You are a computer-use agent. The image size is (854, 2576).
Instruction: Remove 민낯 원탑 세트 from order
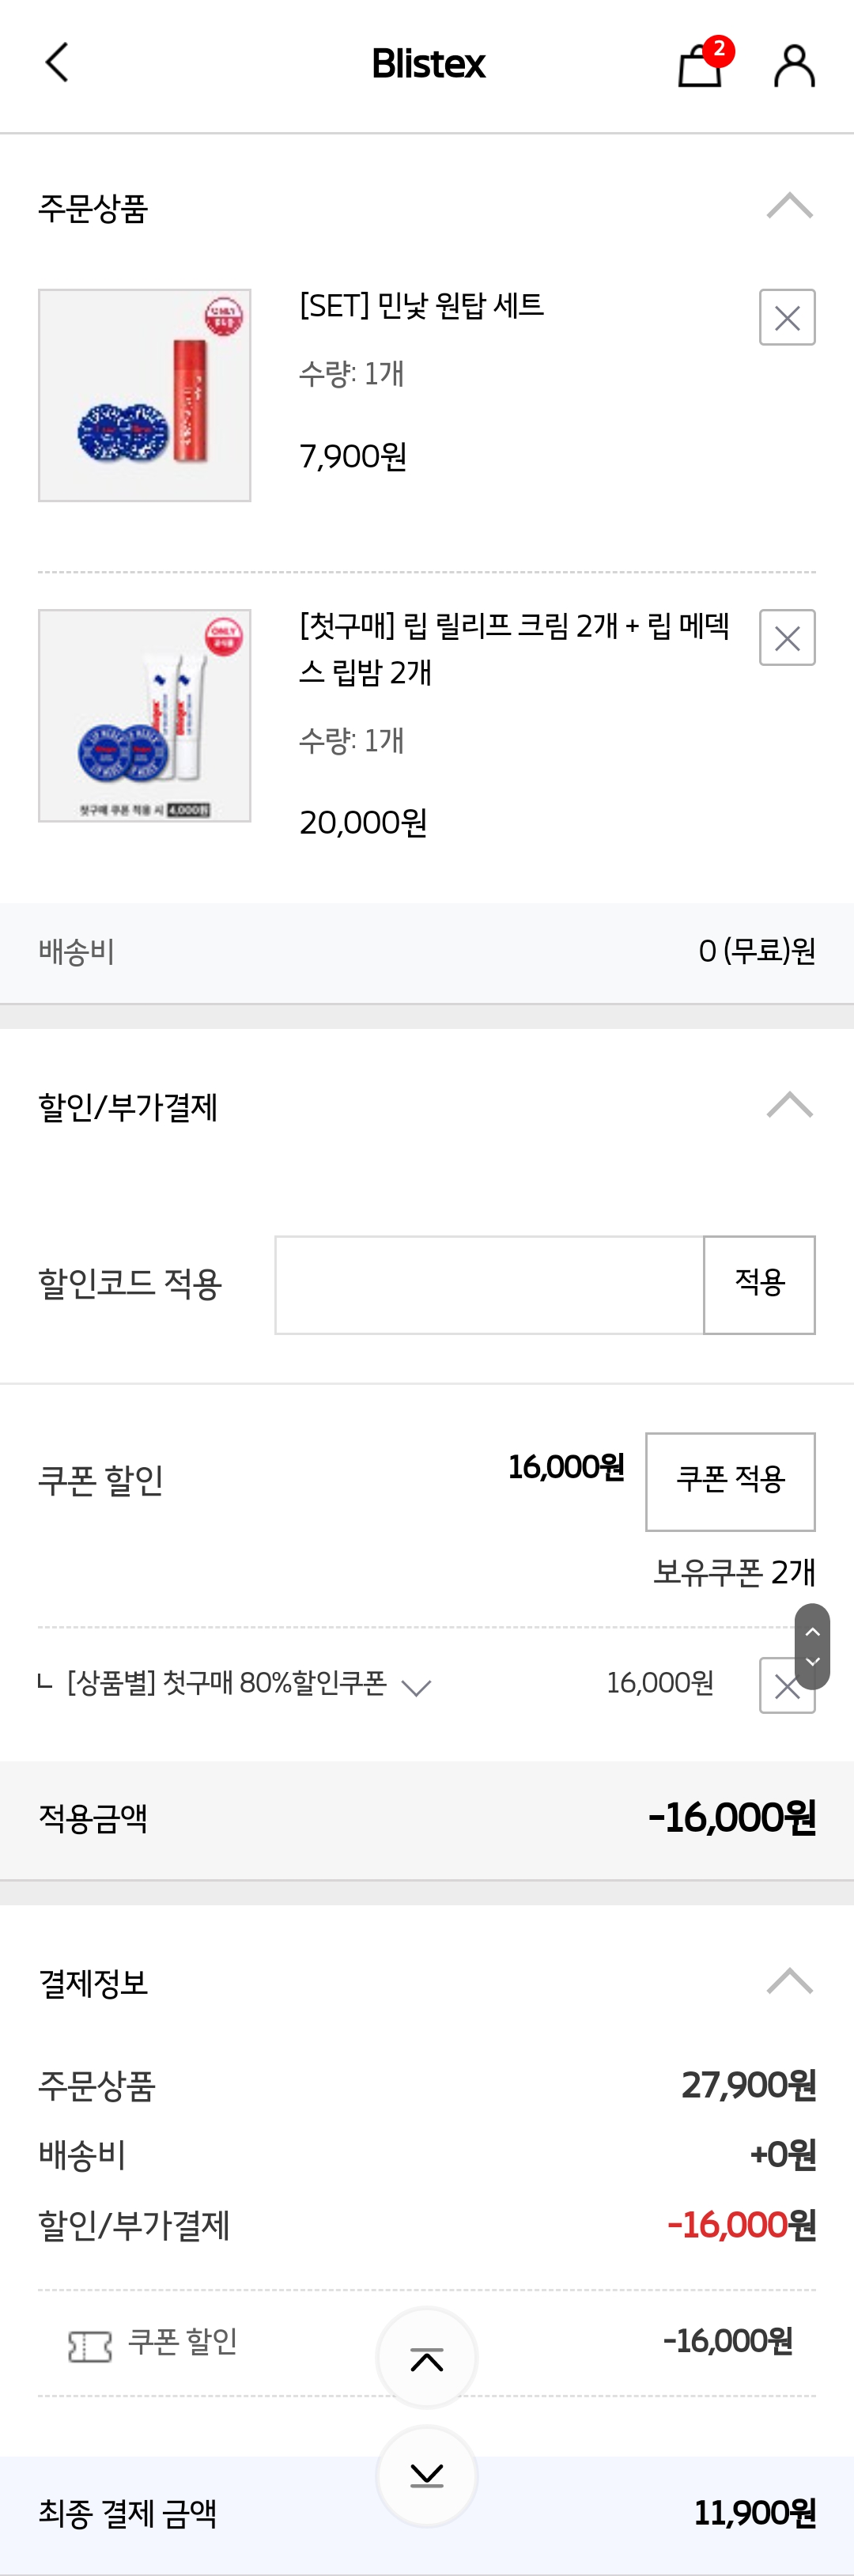coord(787,318)
